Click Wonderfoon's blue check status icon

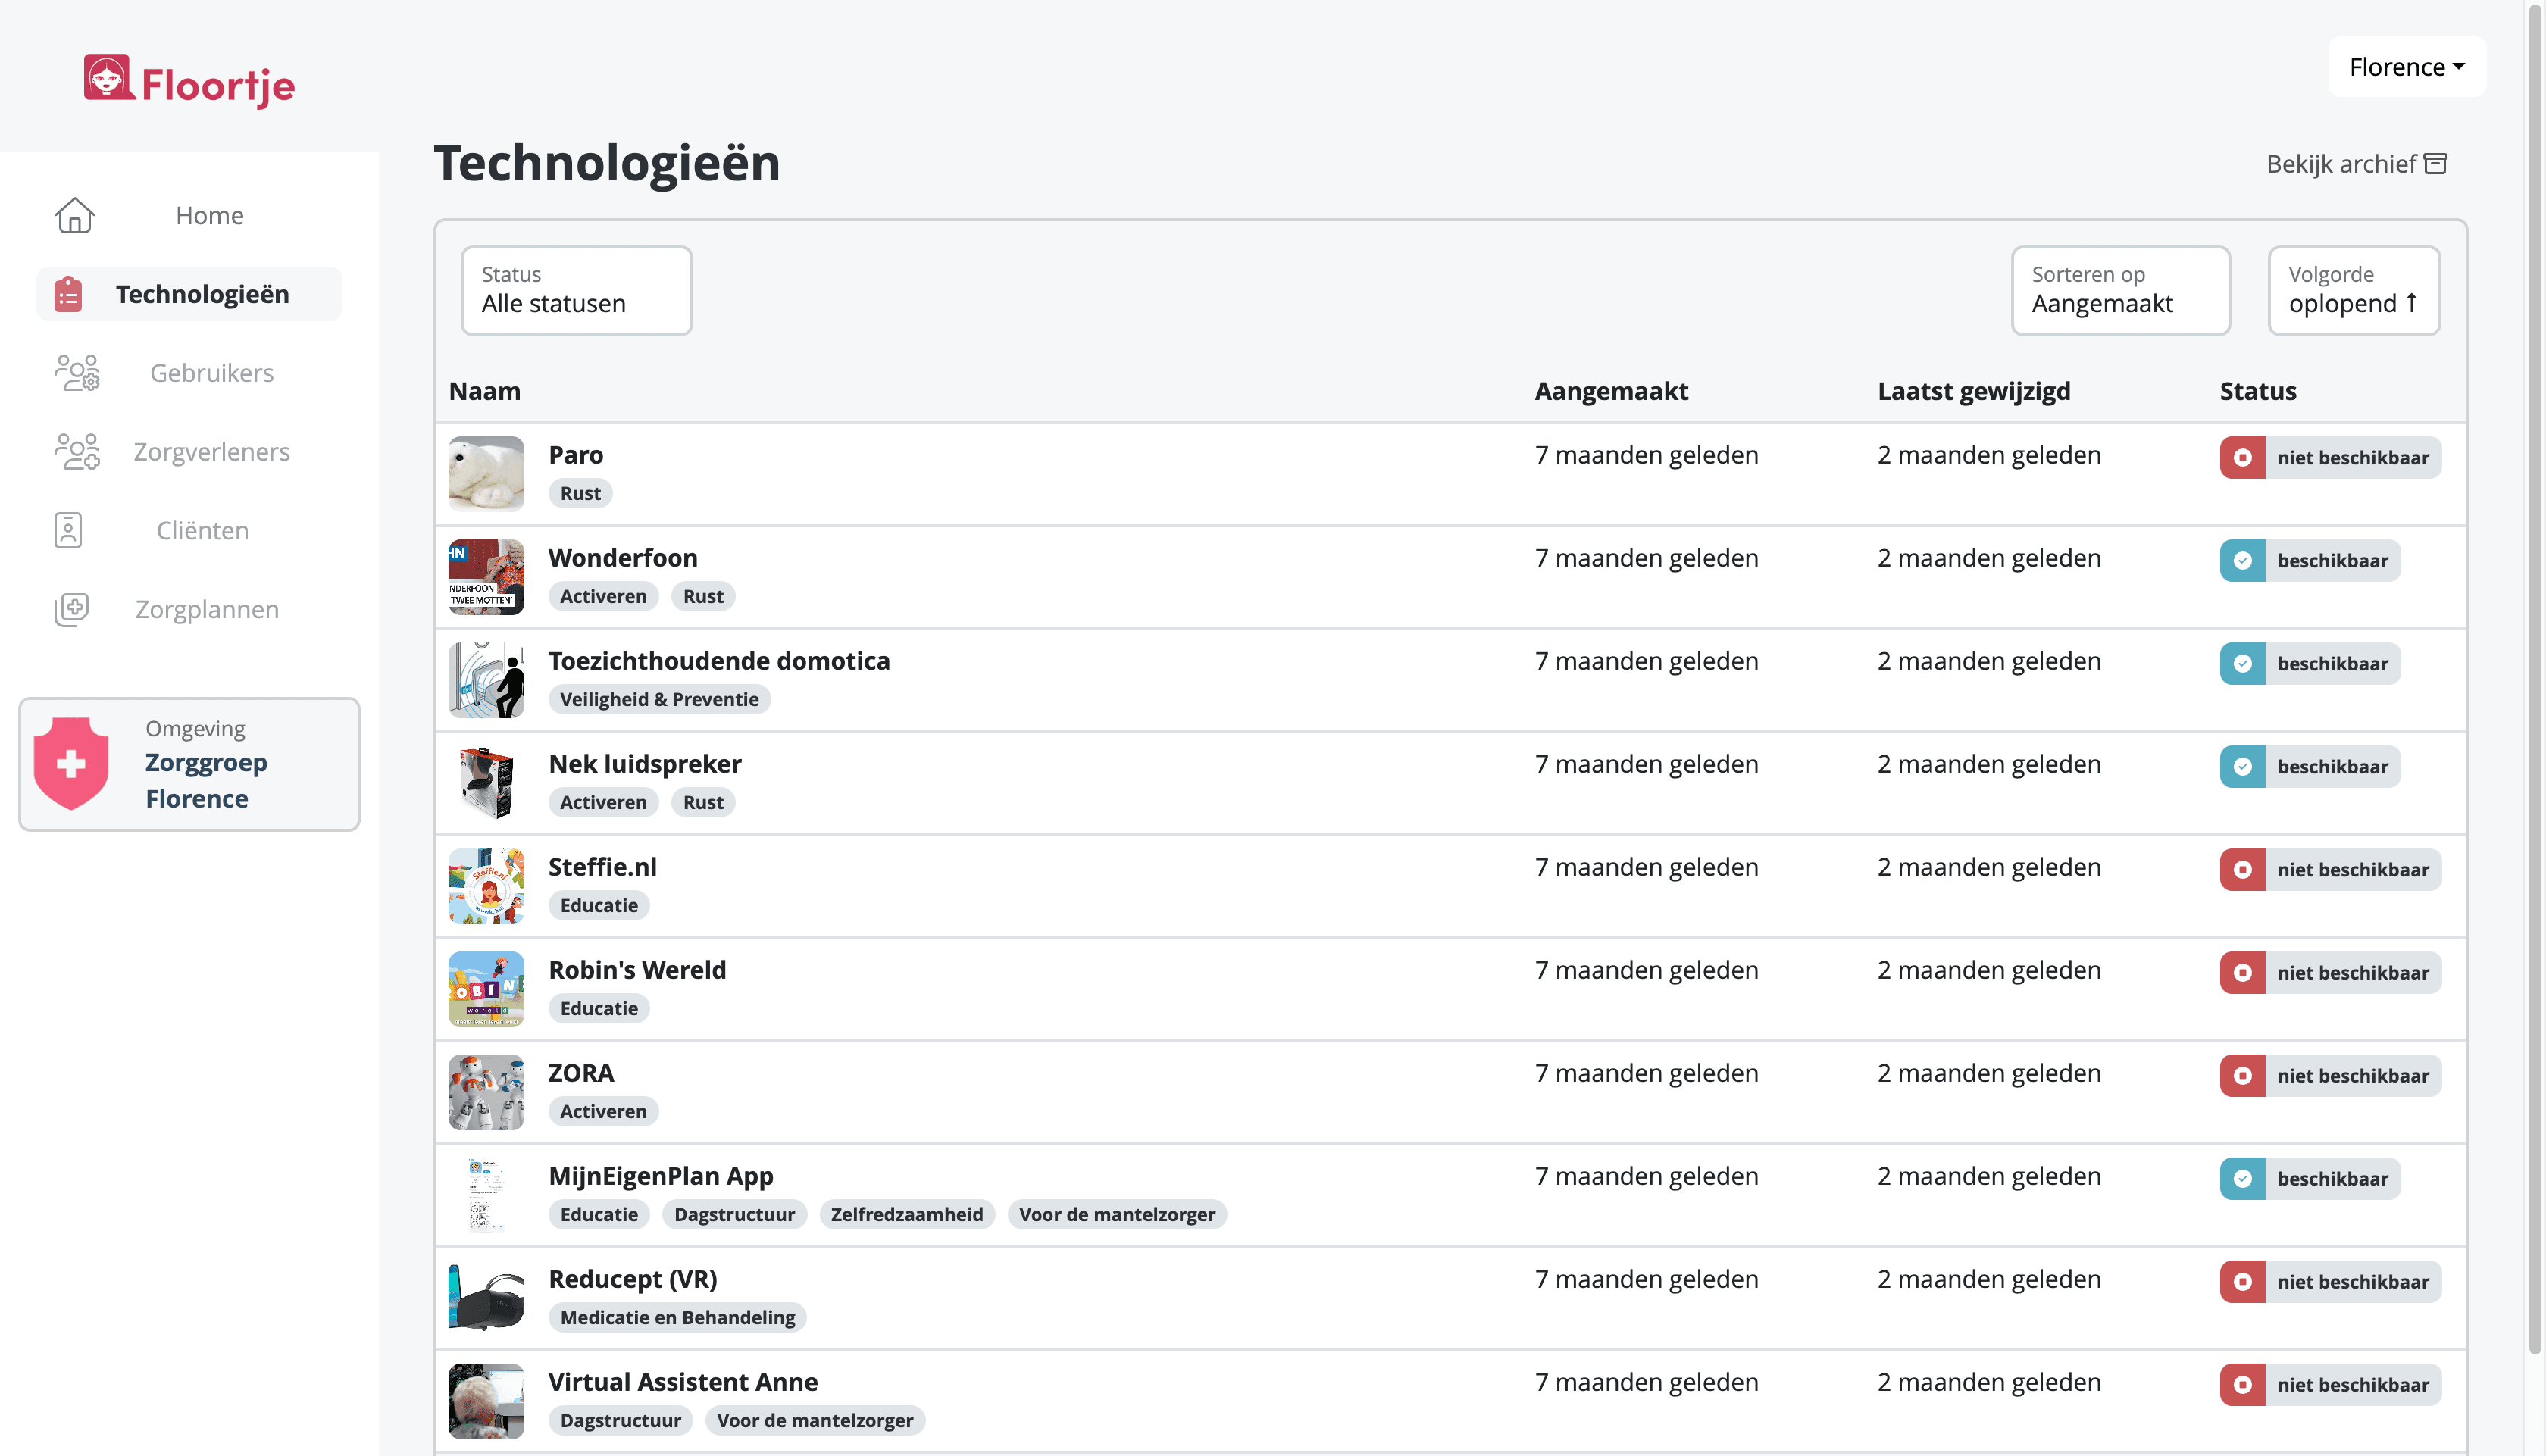pyautogui.click(x=2243, y=560)
